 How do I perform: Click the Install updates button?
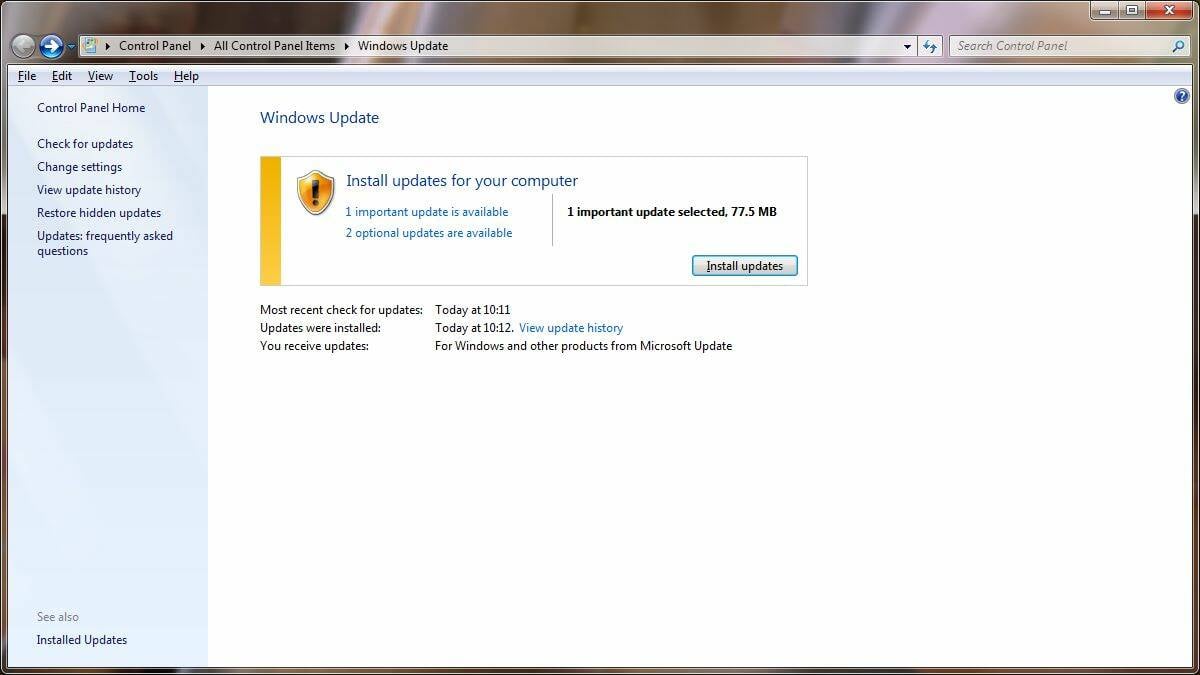pyautogui.click(x=745, y=266)
